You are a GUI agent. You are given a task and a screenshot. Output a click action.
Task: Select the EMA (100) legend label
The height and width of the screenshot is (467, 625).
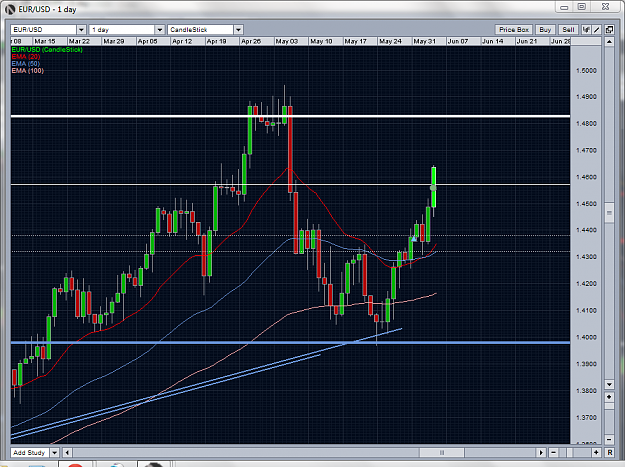tap(28, 71)
